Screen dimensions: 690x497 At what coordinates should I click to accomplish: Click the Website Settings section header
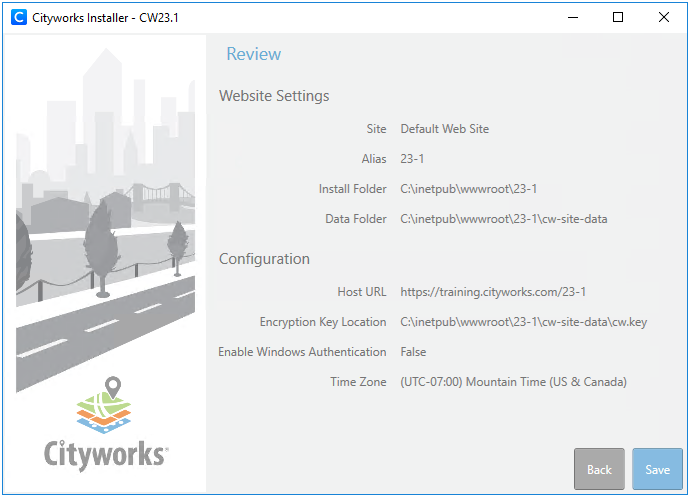[x=274, y=96]
